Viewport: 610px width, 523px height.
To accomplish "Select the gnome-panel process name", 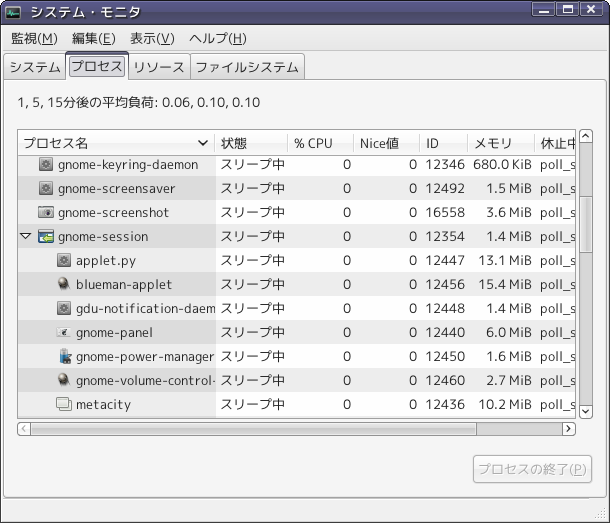I will pos(114,333).
